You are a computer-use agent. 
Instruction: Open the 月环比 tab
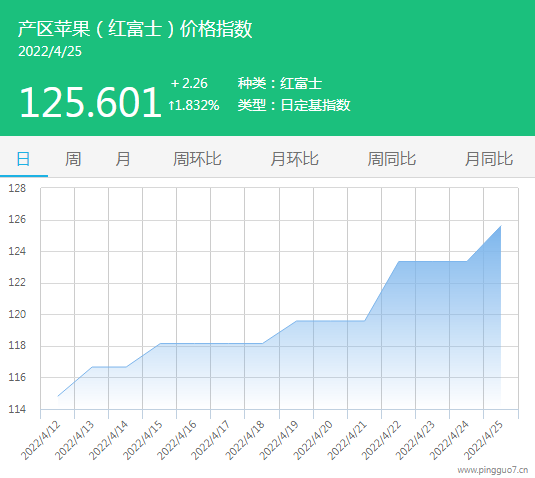click(294, 159)
